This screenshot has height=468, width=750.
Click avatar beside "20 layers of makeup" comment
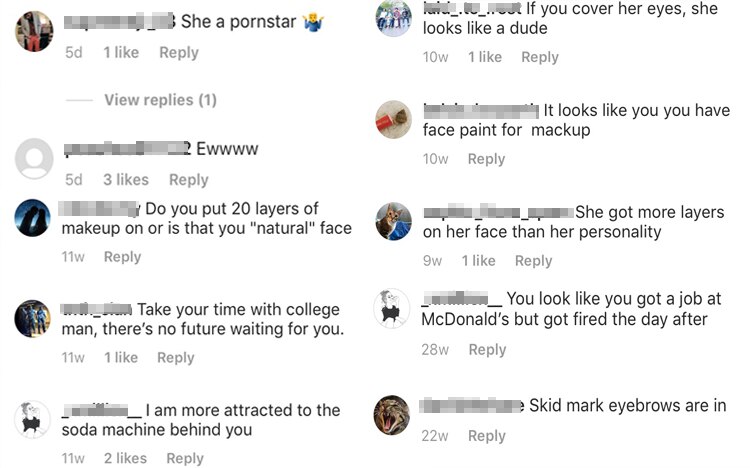34,217
